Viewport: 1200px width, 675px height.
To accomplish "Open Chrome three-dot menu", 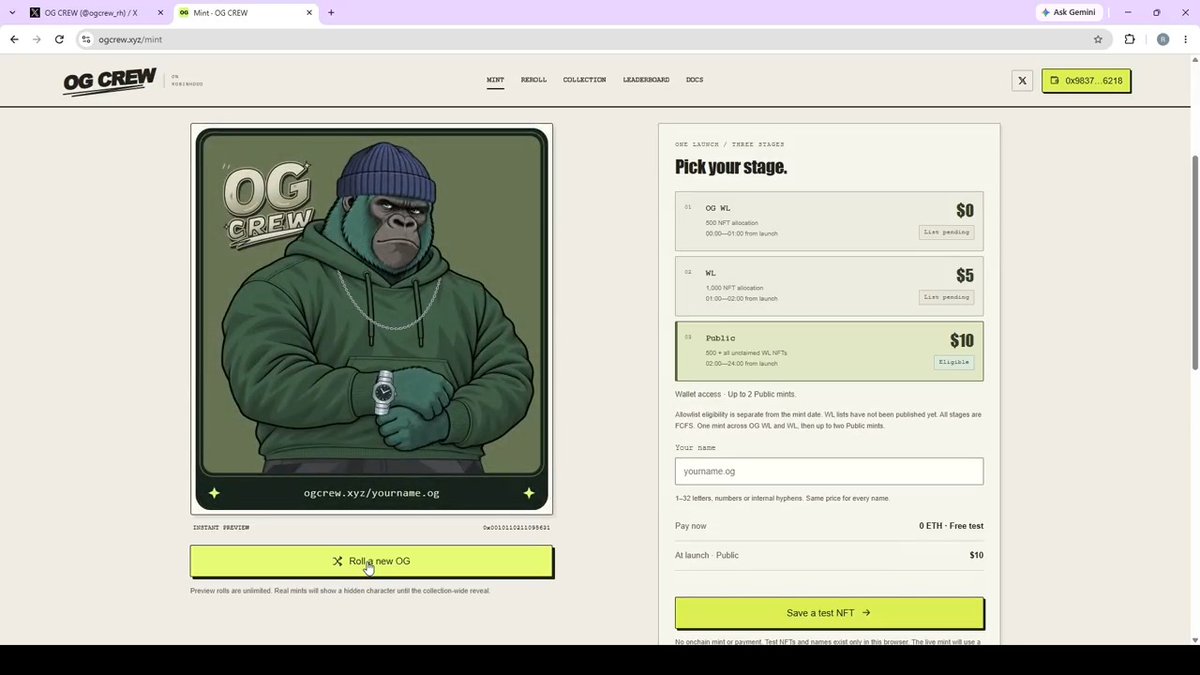I will click(x=1187, y=39).
